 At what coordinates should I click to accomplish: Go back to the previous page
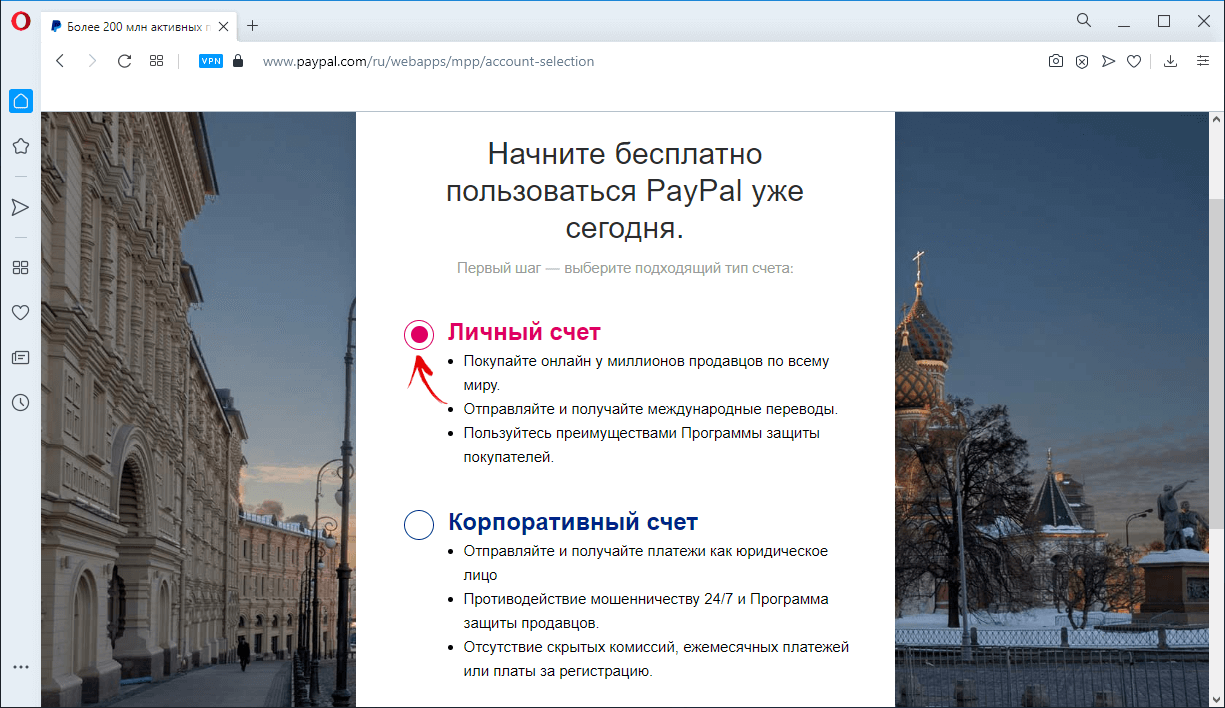(60, 61)
